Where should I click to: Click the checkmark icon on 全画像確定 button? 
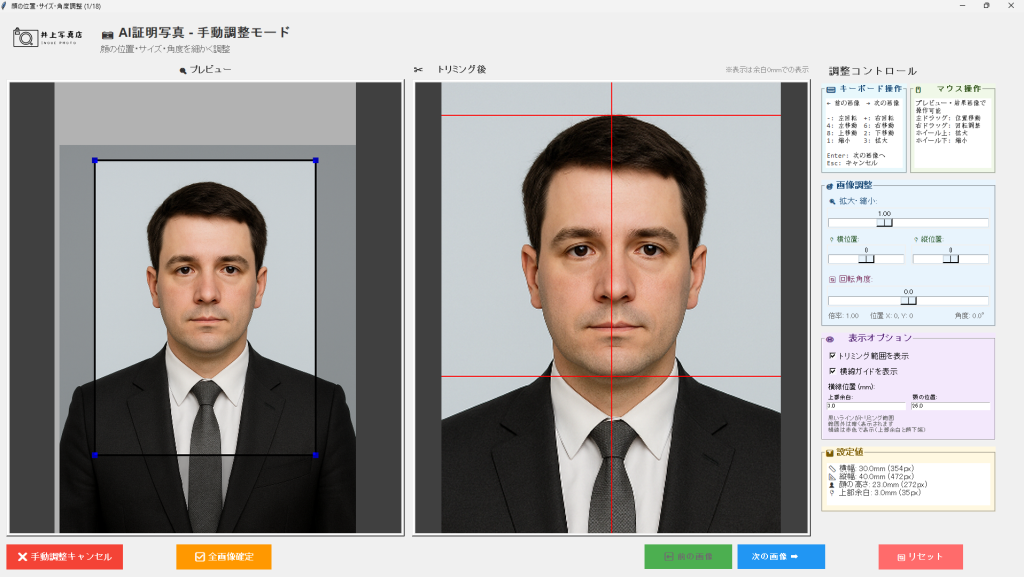(x=200, y=557)
